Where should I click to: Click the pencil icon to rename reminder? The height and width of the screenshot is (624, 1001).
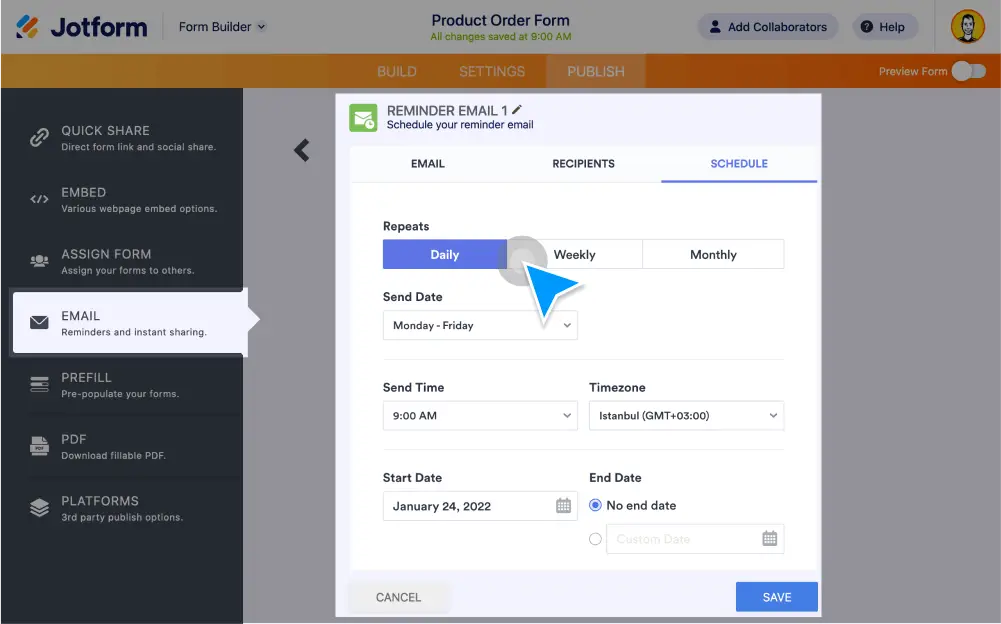point(517,110)
